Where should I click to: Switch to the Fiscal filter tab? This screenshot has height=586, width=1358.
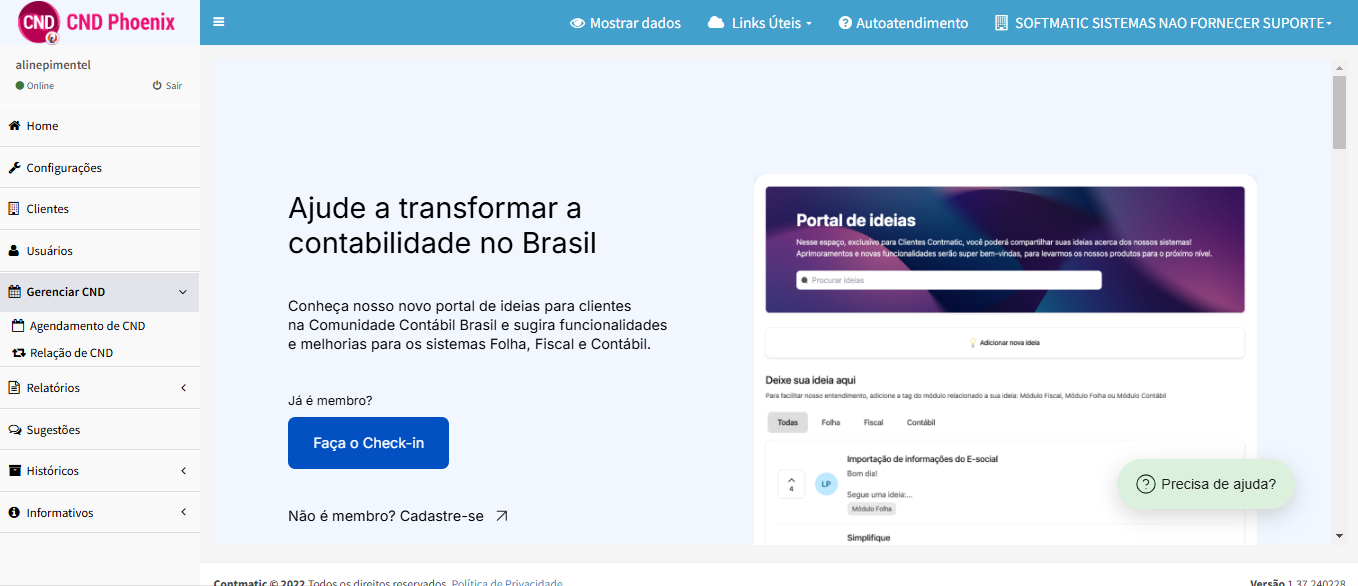point(873,422)
